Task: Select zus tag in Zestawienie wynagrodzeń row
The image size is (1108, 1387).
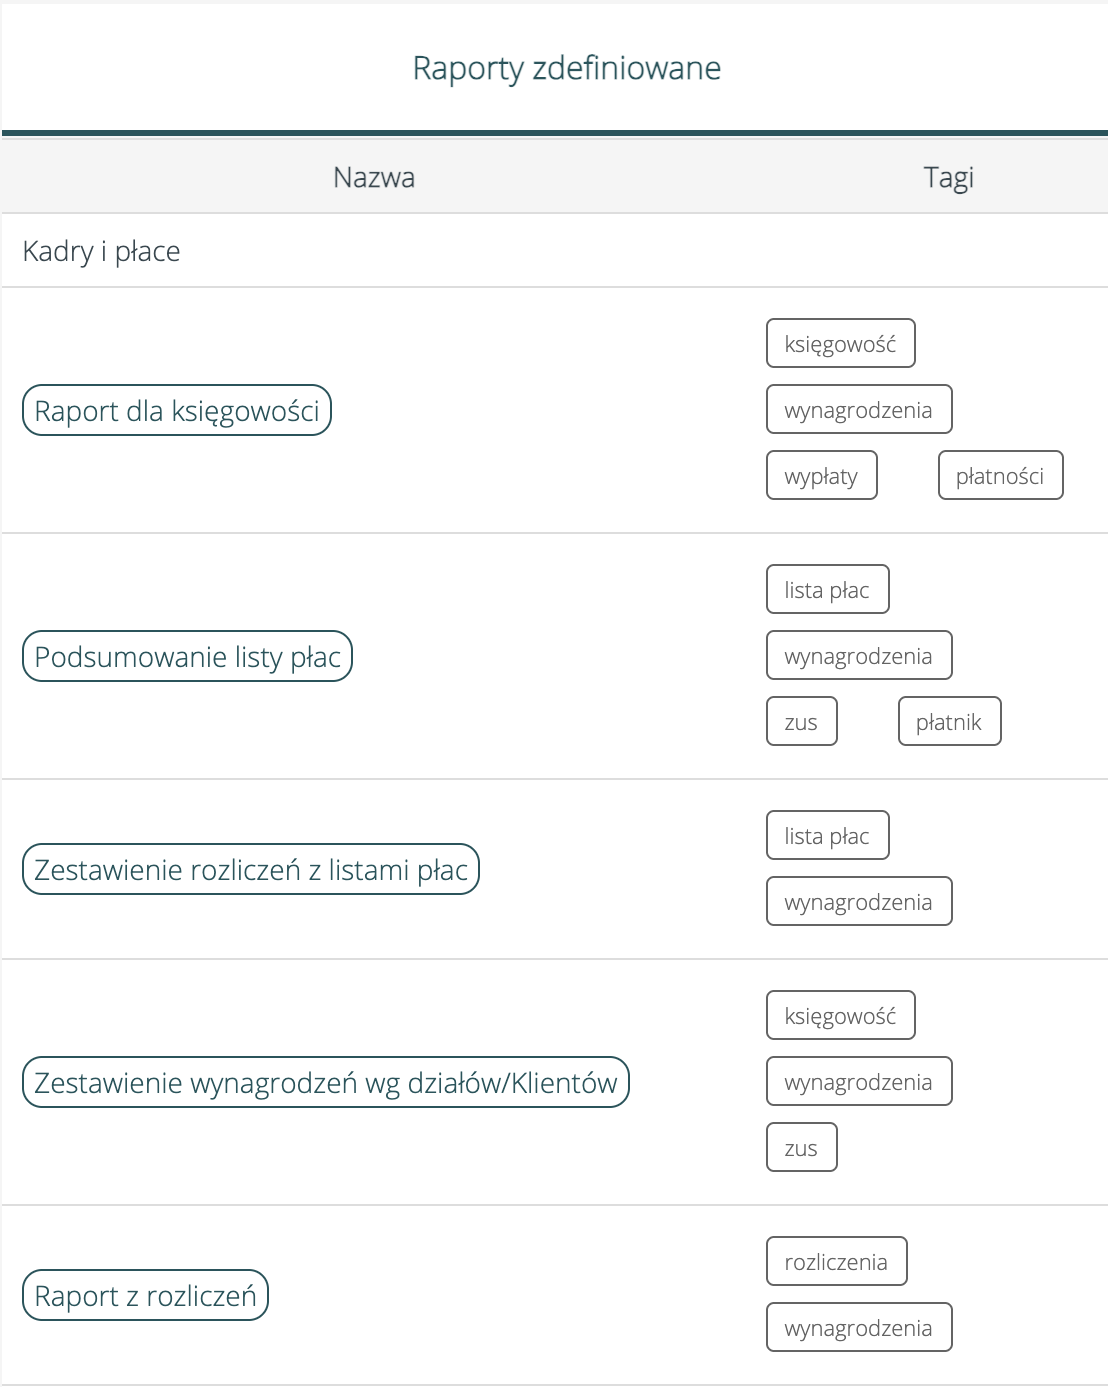Action: pyautogui.click(x=801, y=1148)
